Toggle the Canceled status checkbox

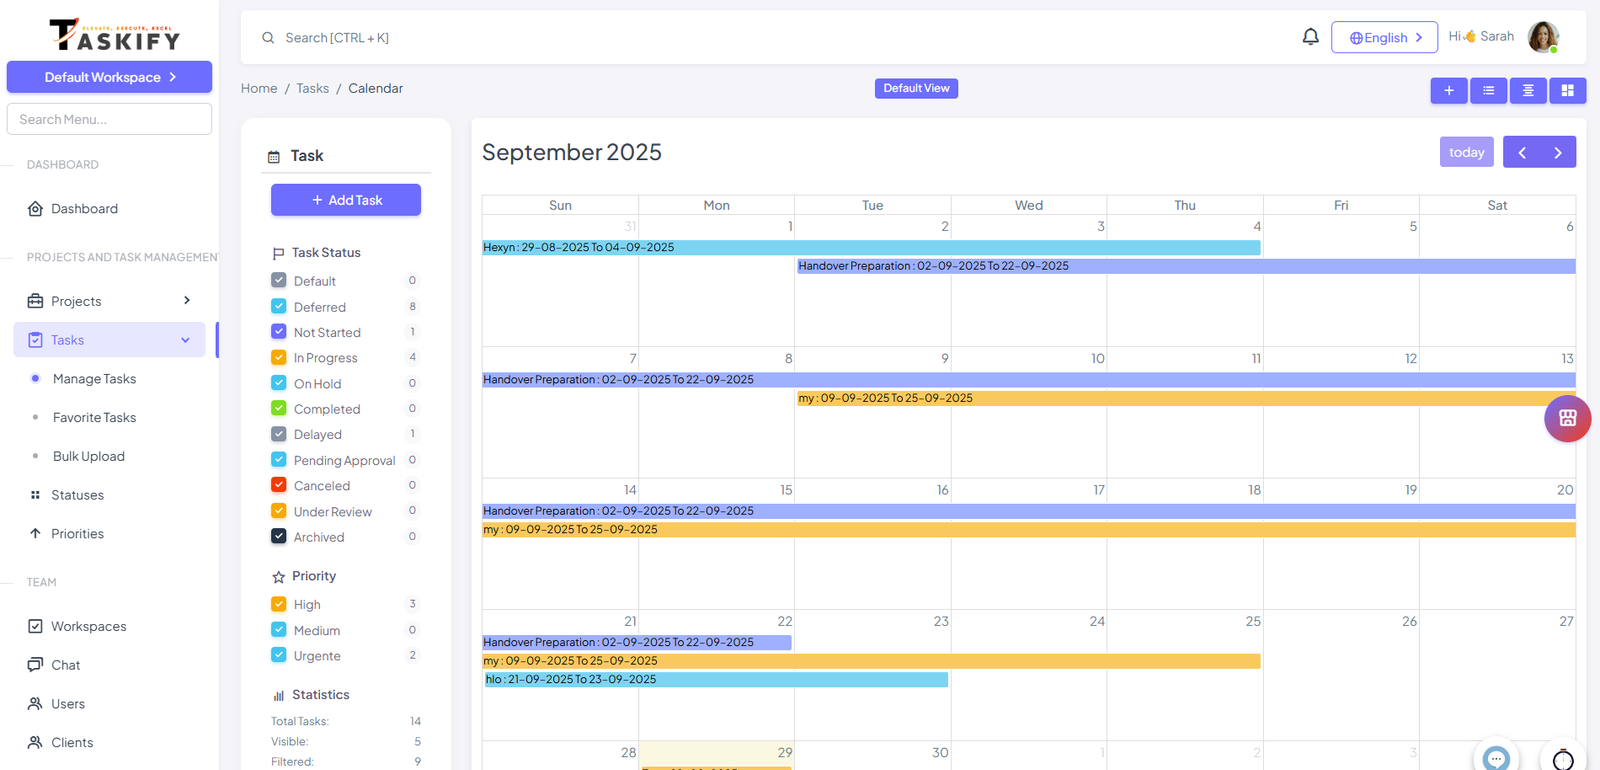coord(279,485)
